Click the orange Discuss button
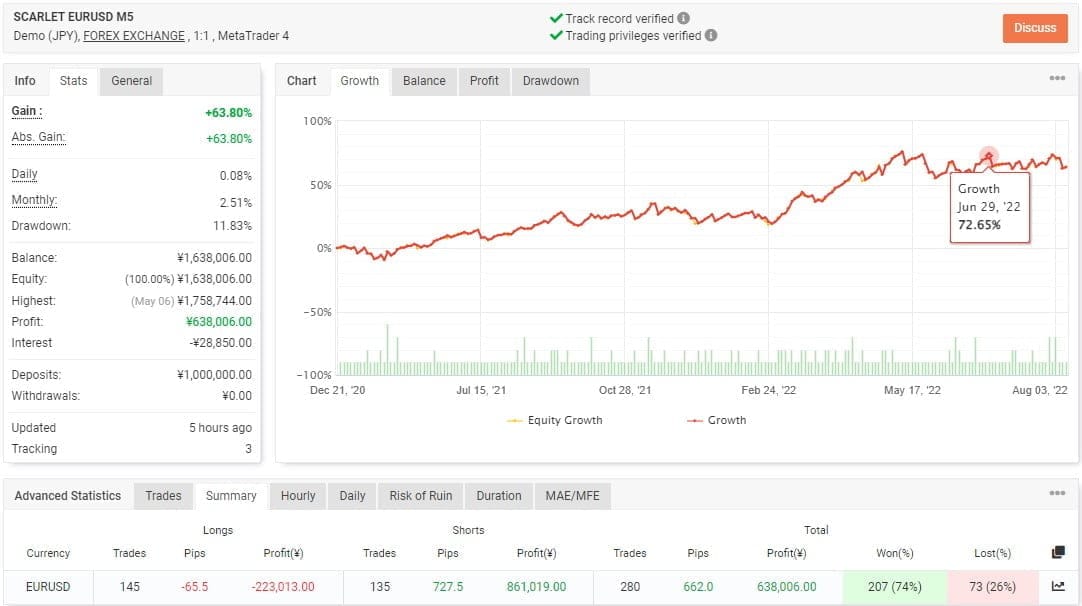 pos(1035,28)
